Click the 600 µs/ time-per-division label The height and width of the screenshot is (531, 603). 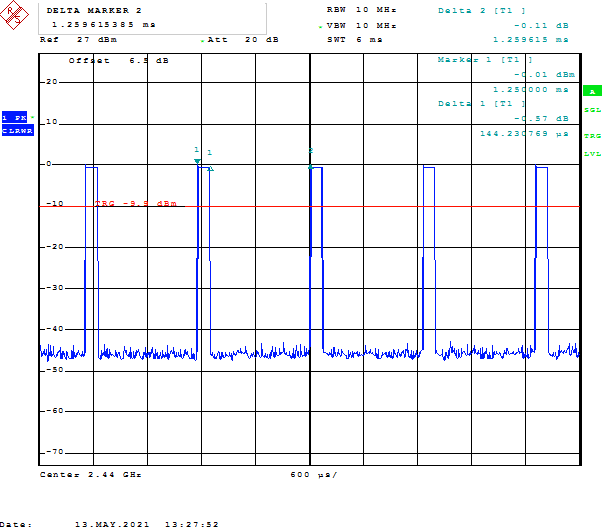(313, 474)
